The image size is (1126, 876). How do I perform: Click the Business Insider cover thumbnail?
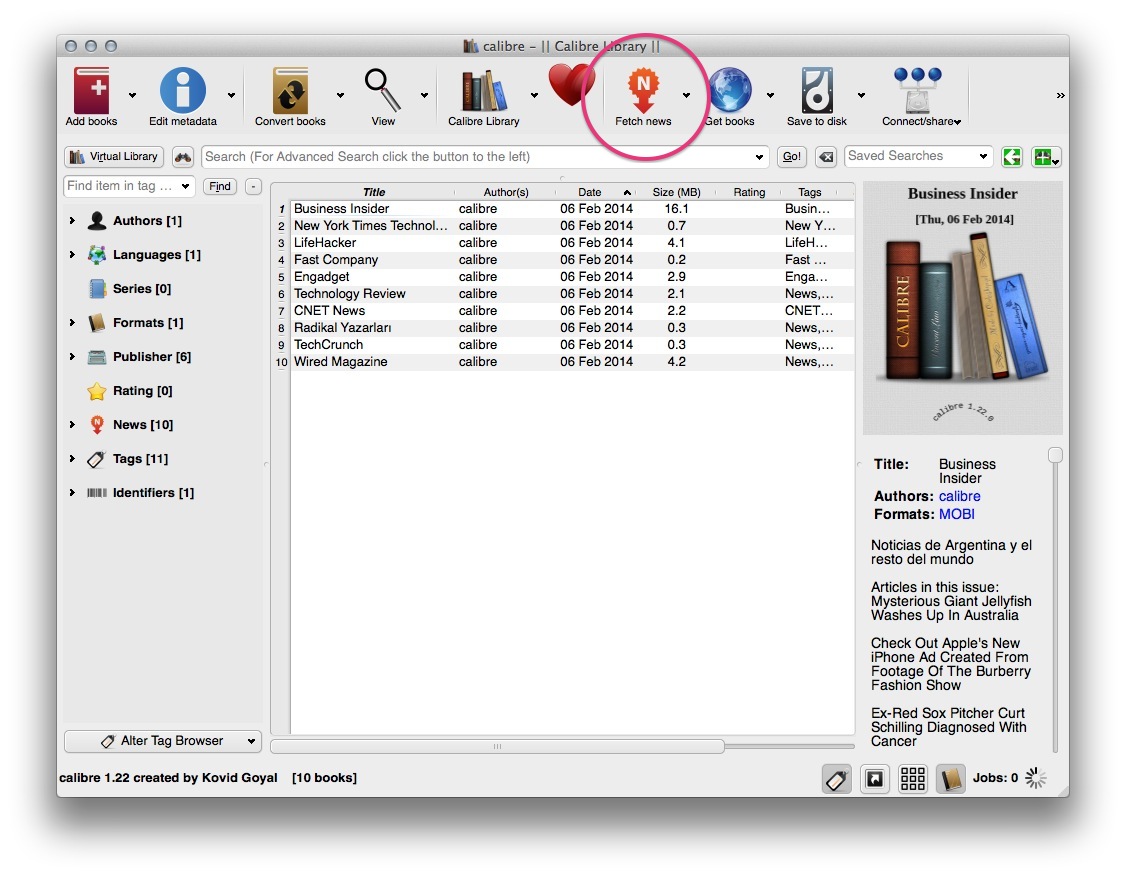point(962,309)
